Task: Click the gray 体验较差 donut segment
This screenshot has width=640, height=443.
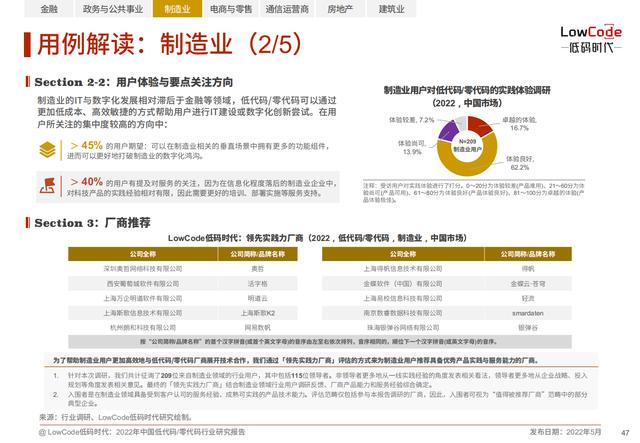Action: click(x=461, y=121)
